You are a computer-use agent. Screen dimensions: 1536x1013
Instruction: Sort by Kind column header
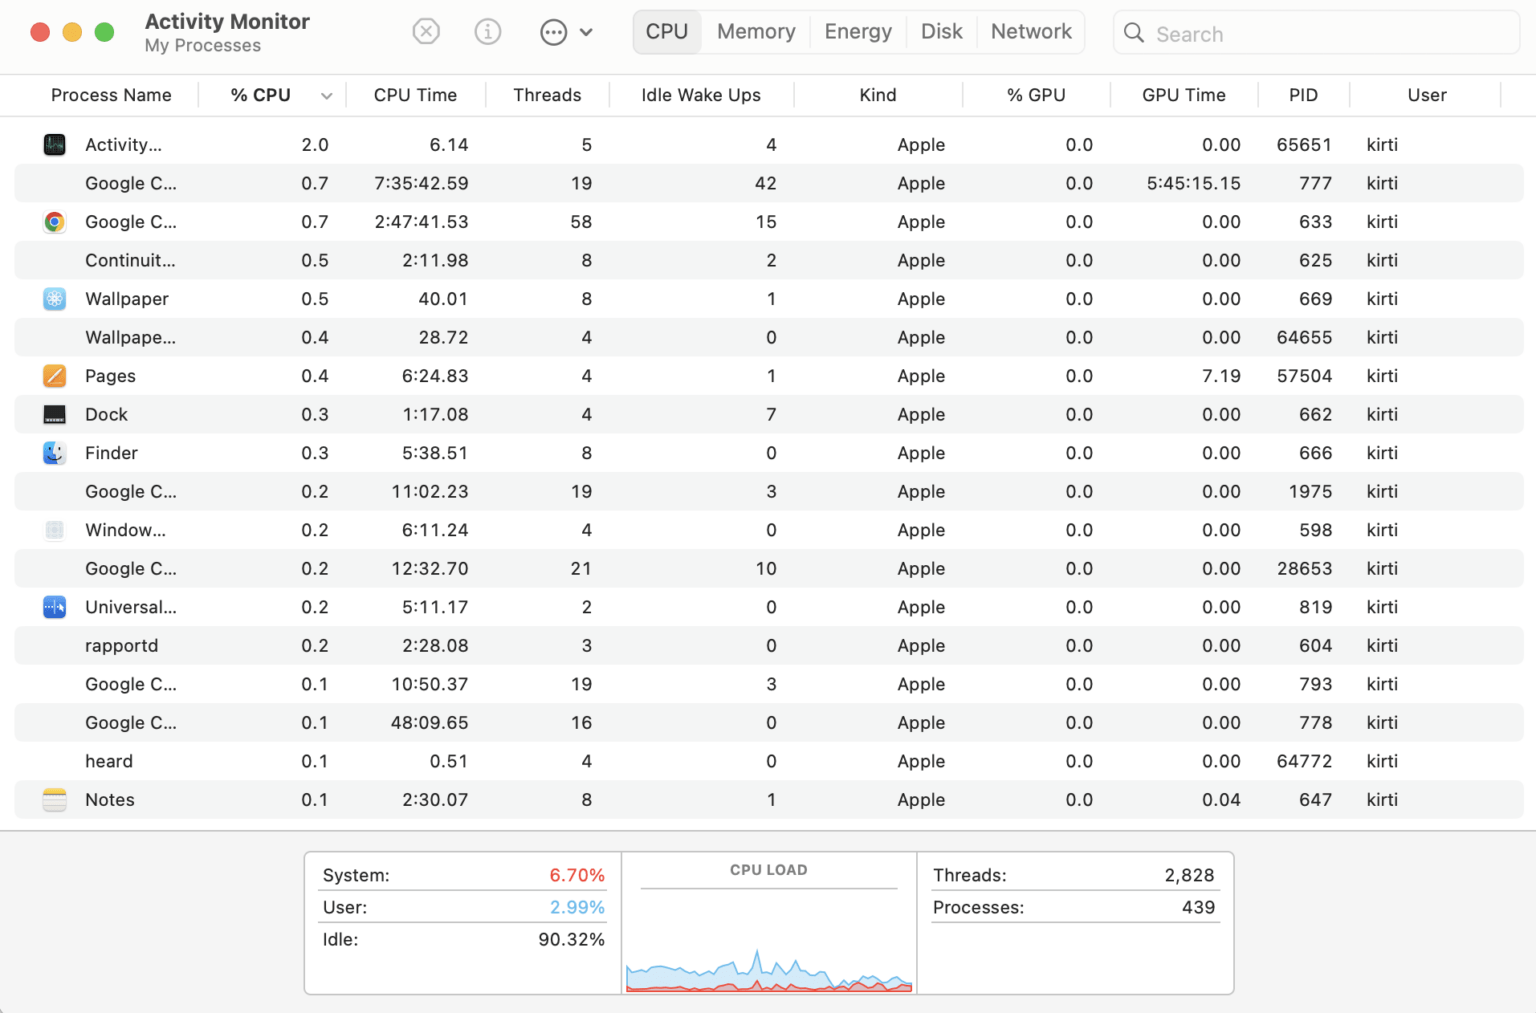878,95
